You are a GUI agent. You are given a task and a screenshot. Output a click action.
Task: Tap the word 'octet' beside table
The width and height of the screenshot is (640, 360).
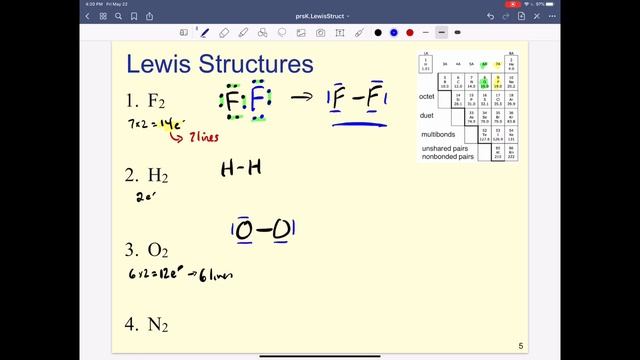point(427,97)
